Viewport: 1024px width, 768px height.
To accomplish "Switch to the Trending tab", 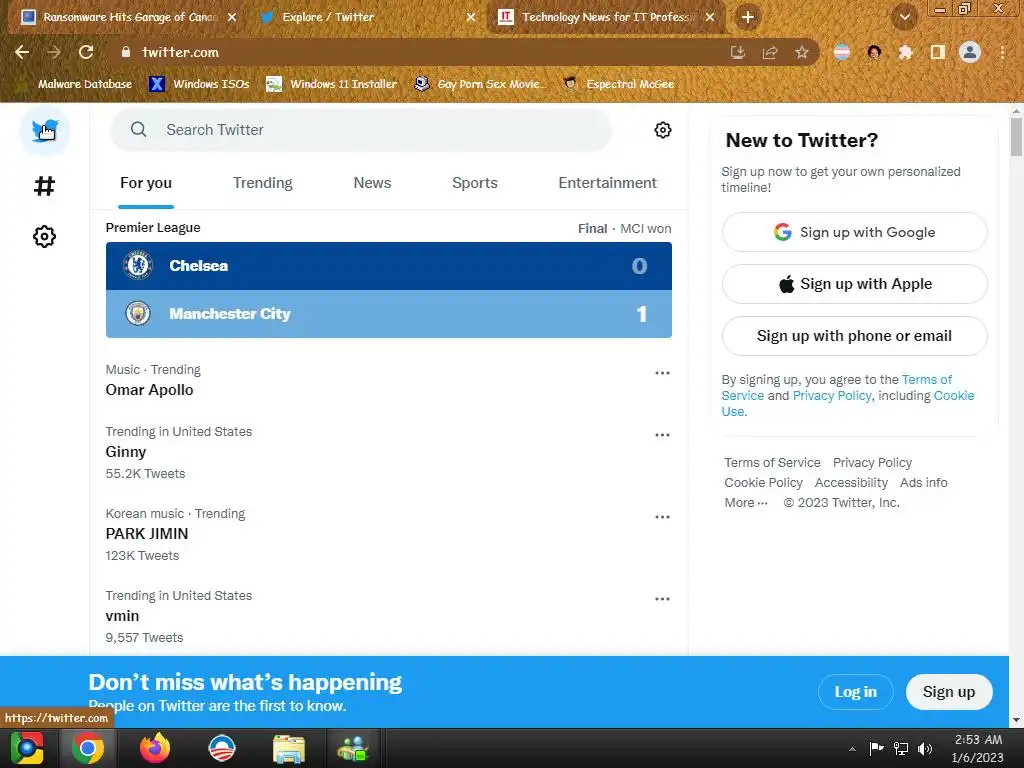I will pos(263,183).
